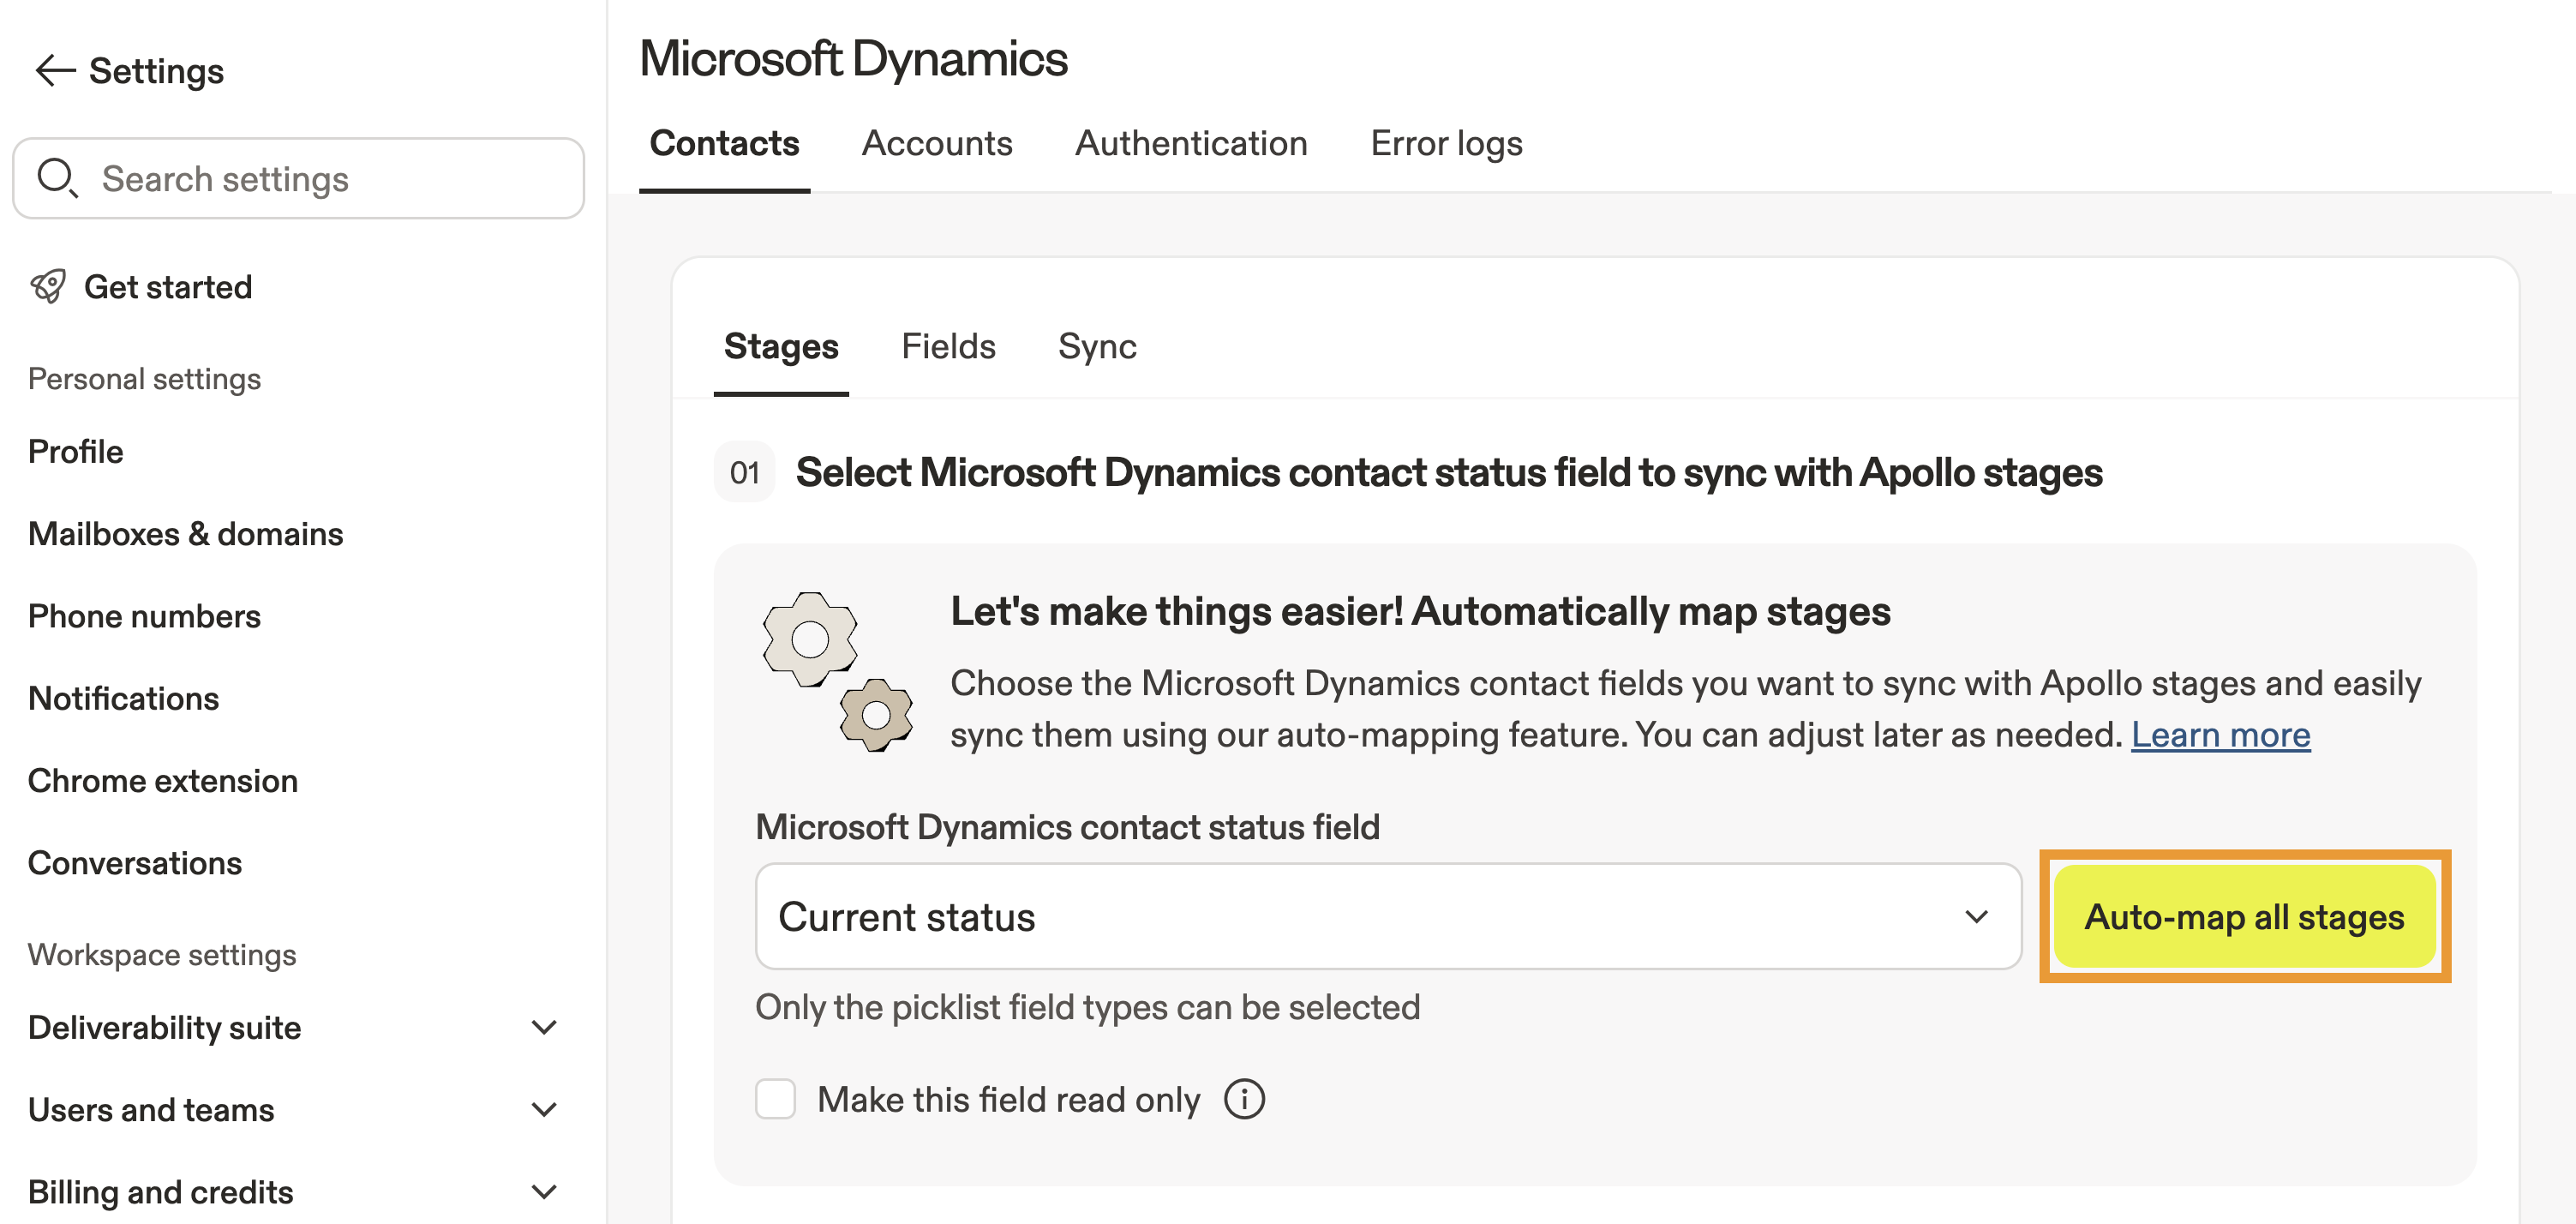Click the gears illustration in auto-map panel
Viewport: 2576px width, 1224px height.
click(x=836, y=671)
